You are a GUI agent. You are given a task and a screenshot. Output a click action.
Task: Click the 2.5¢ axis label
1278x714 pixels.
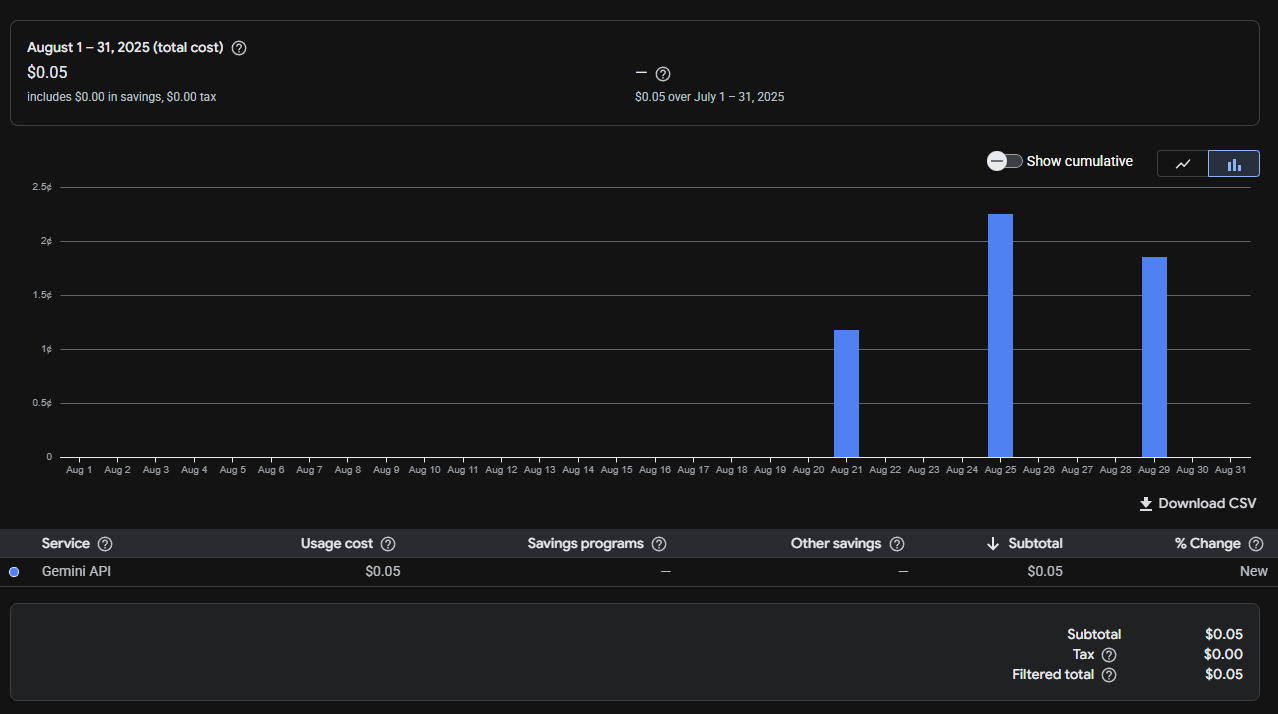pos(42,187)
